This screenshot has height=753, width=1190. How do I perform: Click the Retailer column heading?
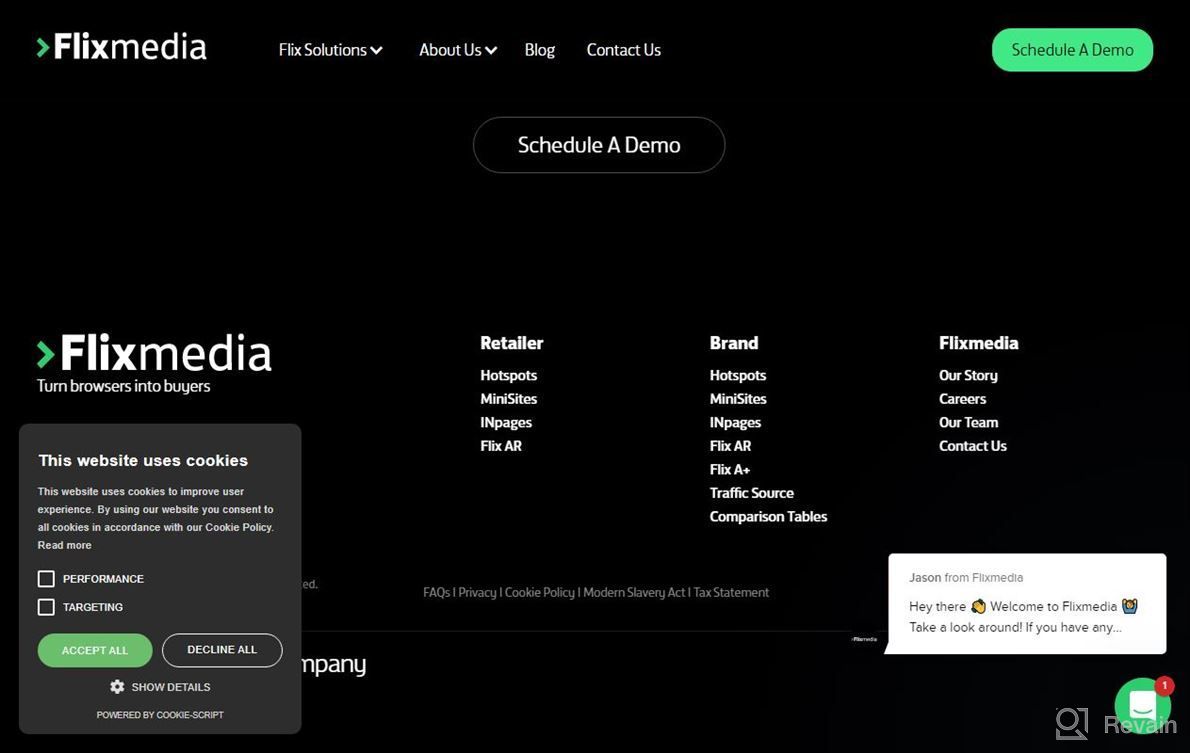pyautogui.click(x=512, y=343)
